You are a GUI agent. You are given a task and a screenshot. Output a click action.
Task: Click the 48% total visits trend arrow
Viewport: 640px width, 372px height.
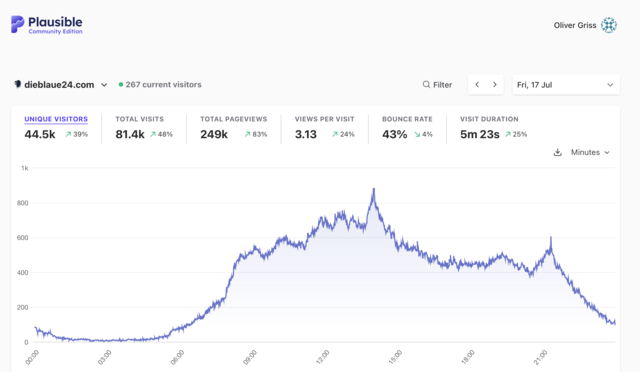[153, 134]
